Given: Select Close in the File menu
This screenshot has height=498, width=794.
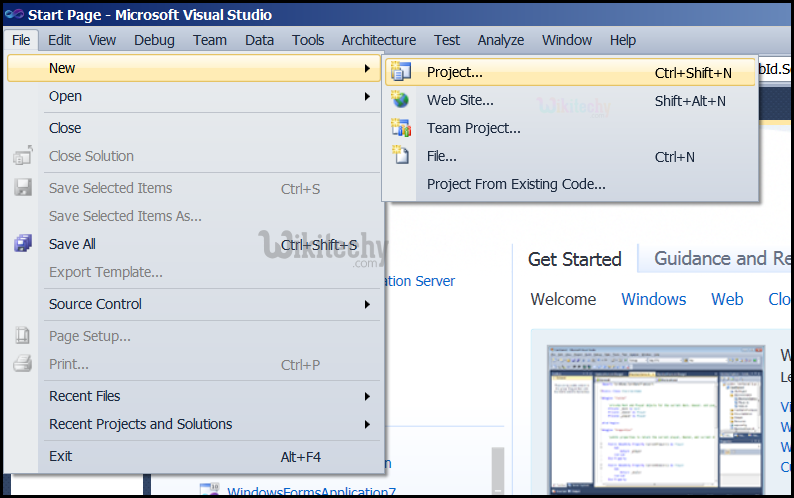Looking at the screenshot, I should tap(194, 128).
